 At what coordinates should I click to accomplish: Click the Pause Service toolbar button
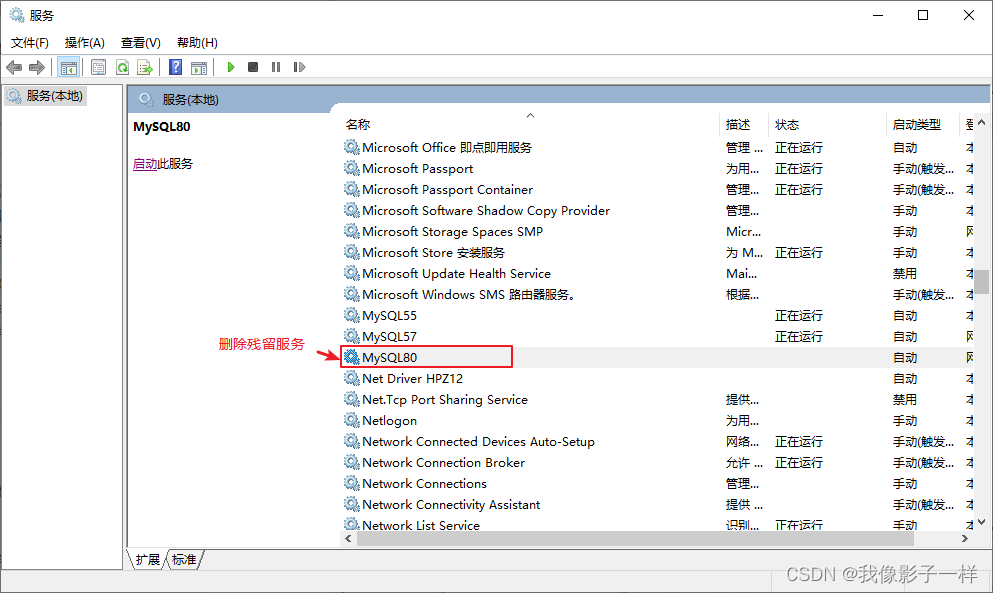275,67
